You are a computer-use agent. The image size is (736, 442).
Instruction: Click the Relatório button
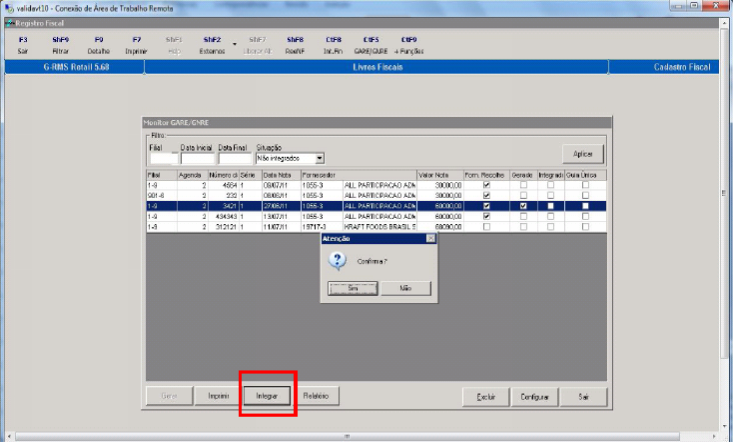(316, 396)
